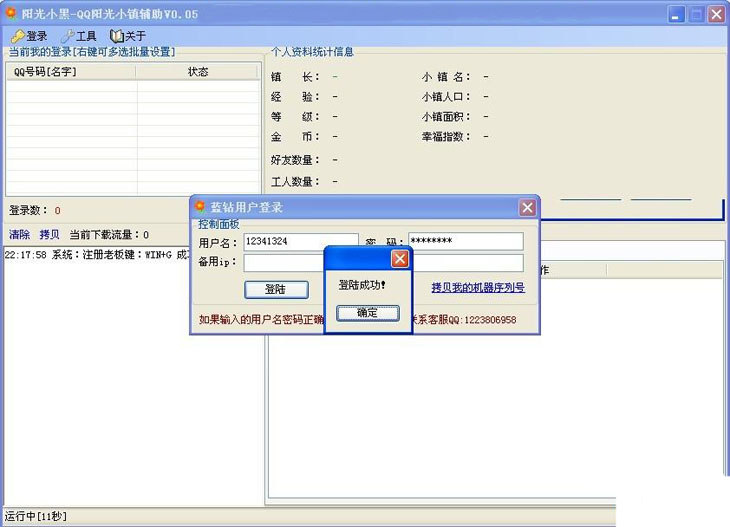Confirm the 登陆成功 message with 确定
The height and width of the screenshot is (527, 730).
pyautogui.click(x=368, y=313)
